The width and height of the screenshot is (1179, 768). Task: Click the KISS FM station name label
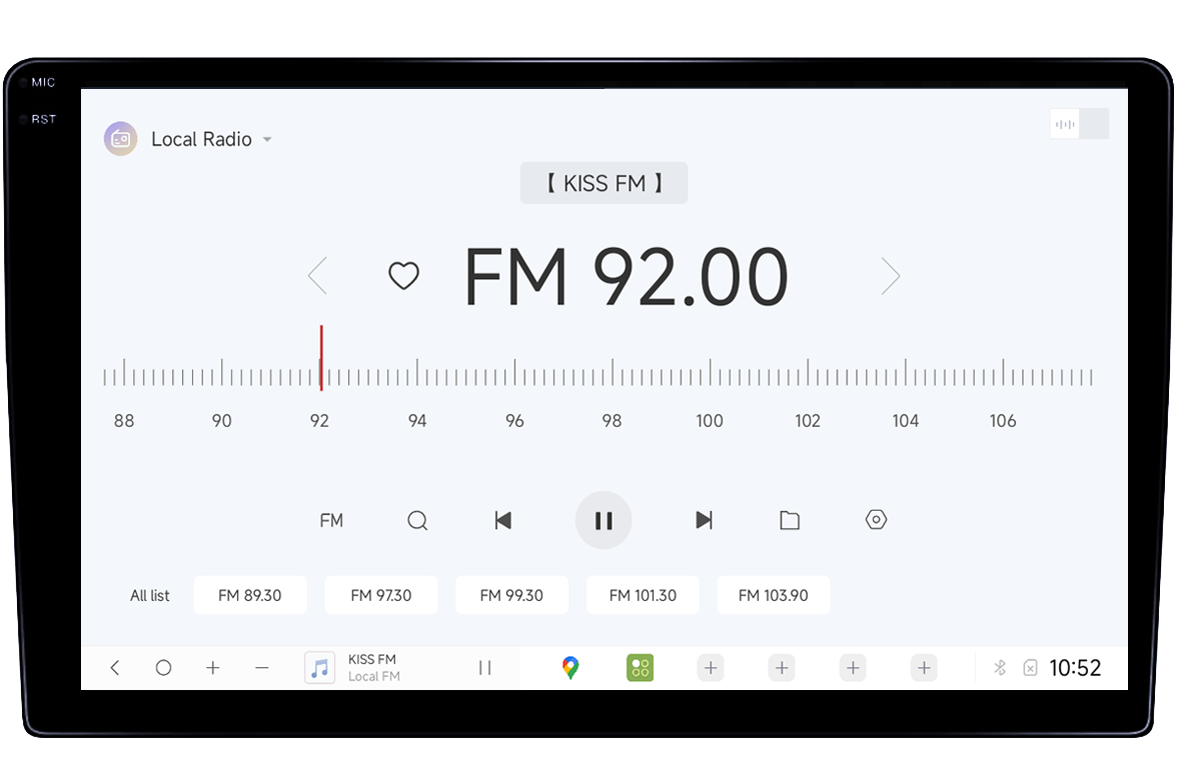click(x=604, y=183)
